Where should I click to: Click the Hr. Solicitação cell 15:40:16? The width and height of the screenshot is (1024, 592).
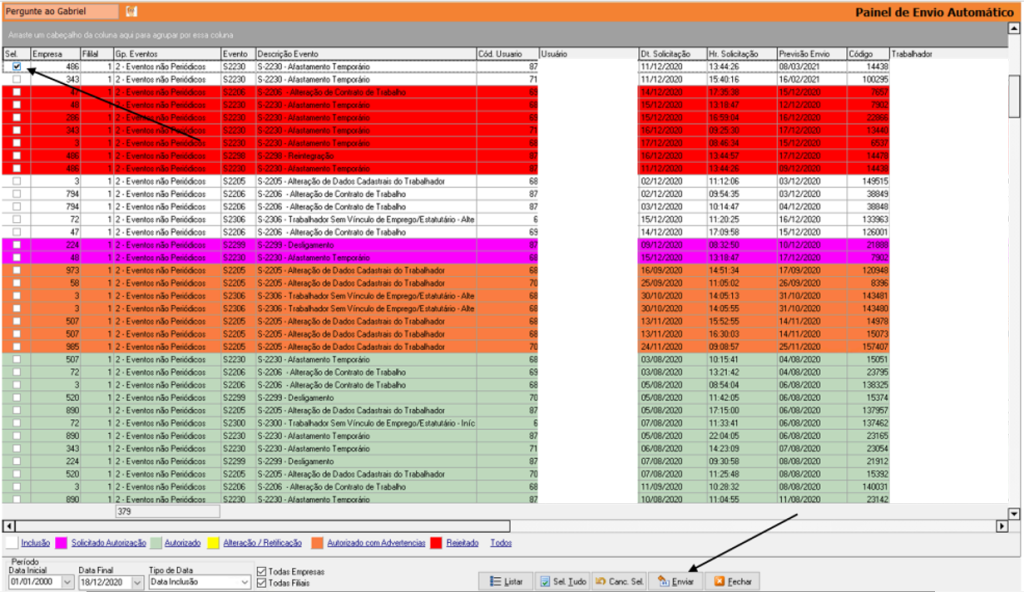coord(742,79)
